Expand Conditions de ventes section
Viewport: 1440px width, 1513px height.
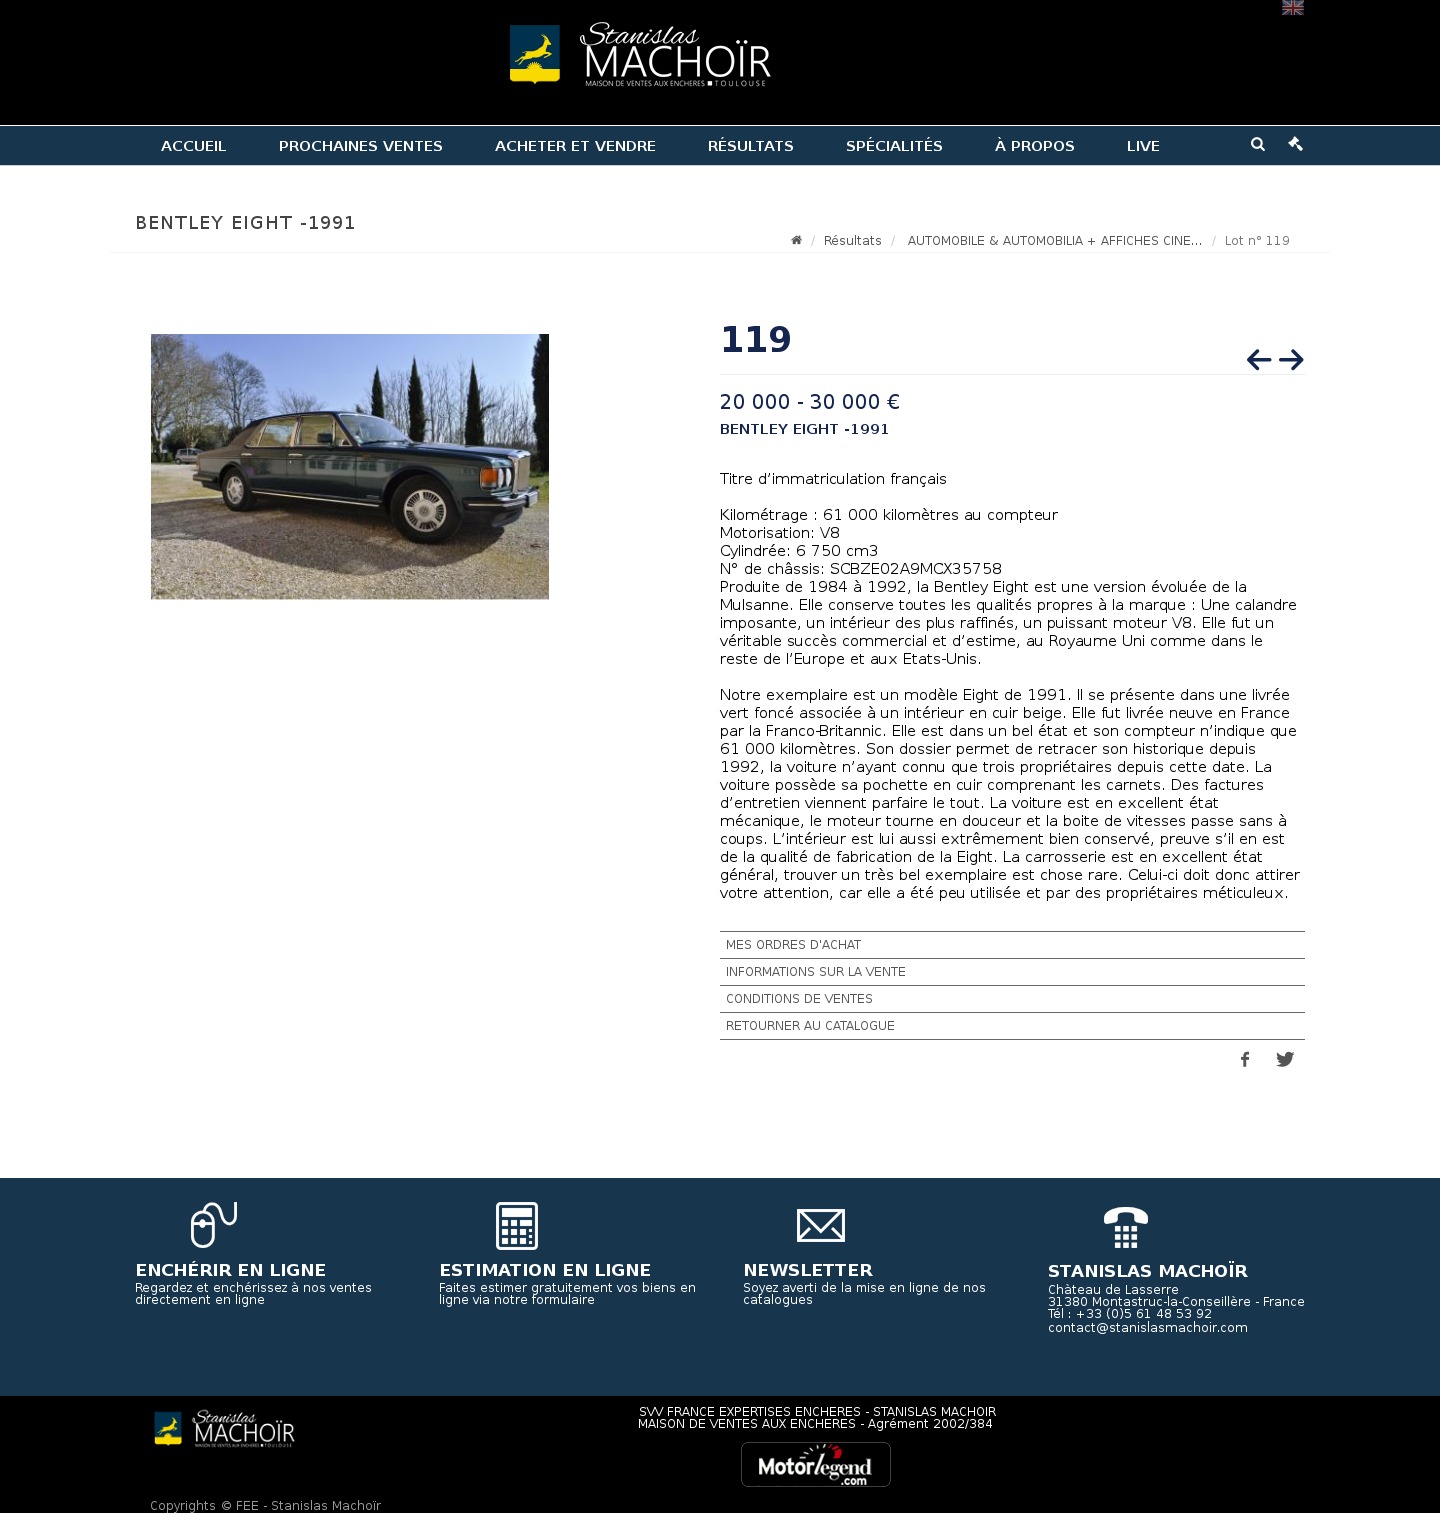click(1012, 999)
